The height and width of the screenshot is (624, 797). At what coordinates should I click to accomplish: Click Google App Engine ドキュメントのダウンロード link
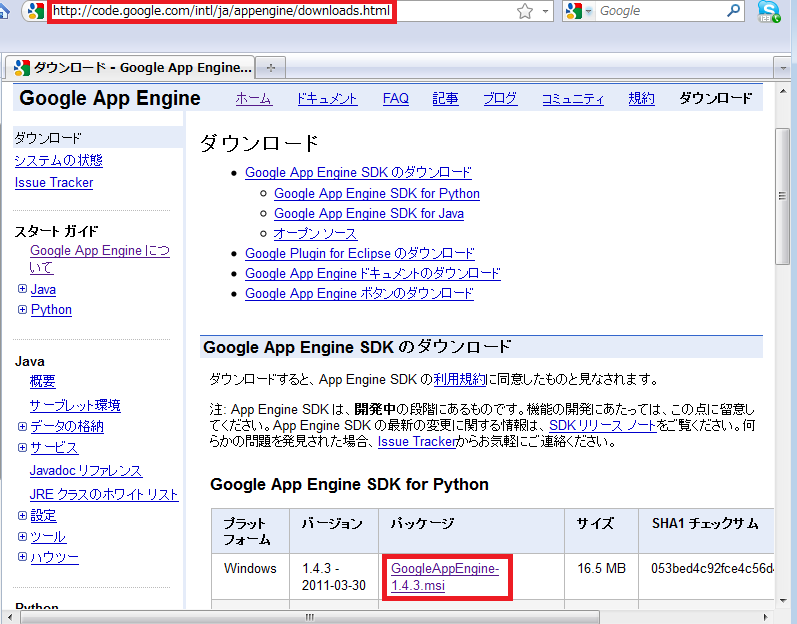pyautogui.click(x=373, y=273)
